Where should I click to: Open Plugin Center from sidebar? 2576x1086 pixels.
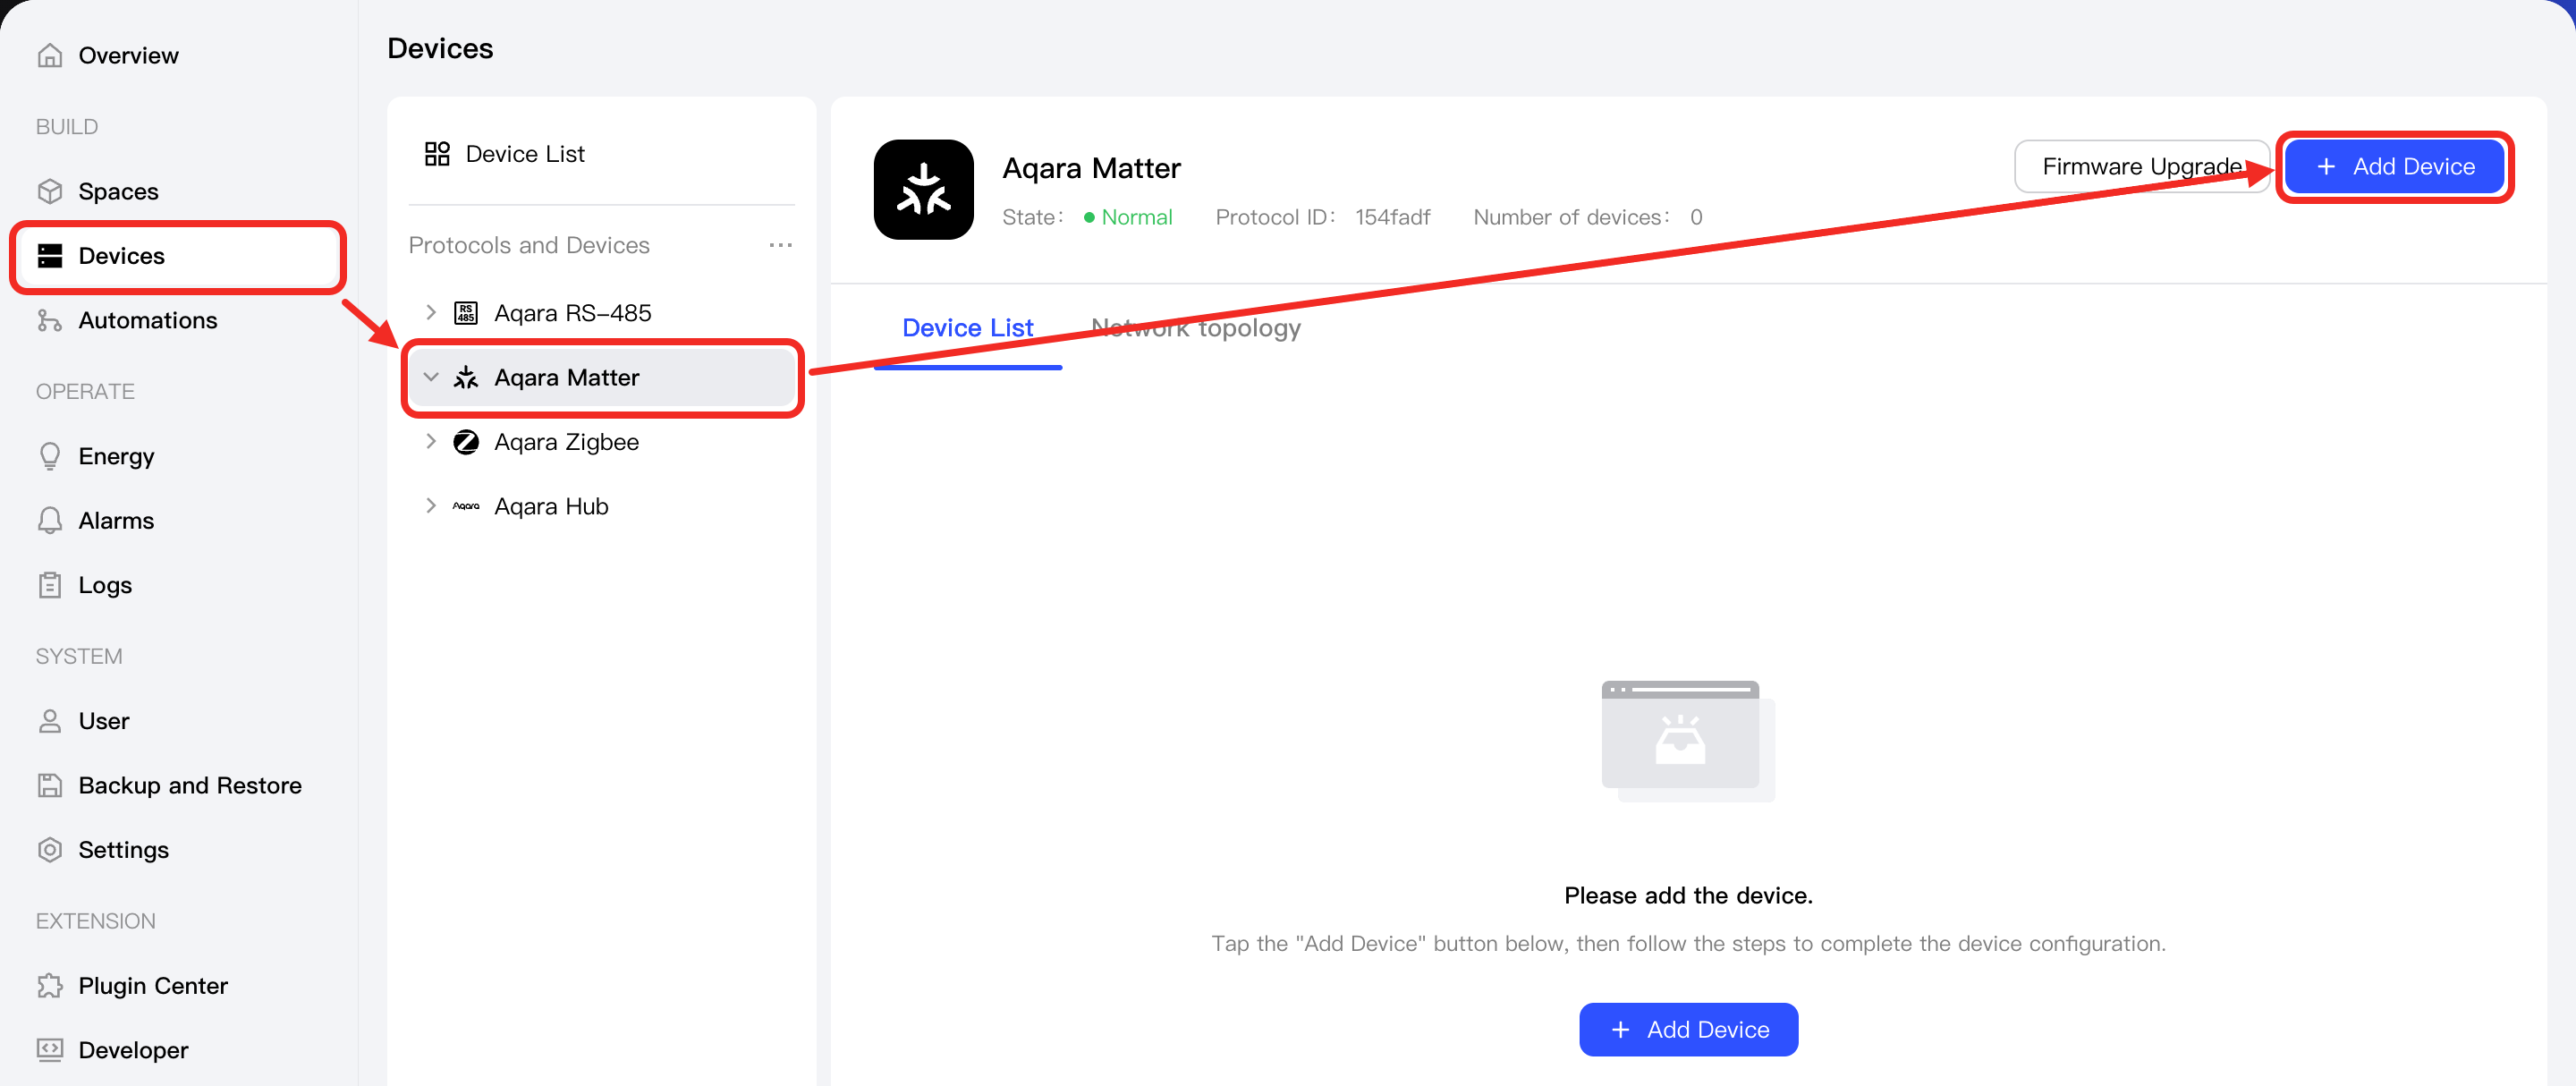coord(153,986)
